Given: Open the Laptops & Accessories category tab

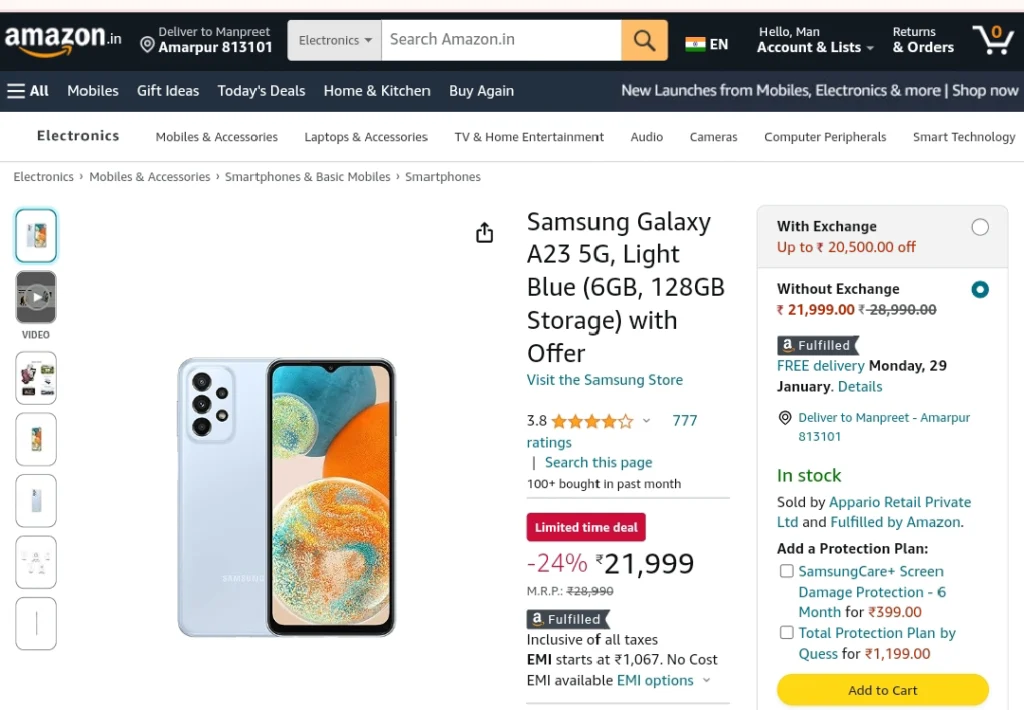Looking at the screenshot, I should pyautogui.click(x=366, y=137).
